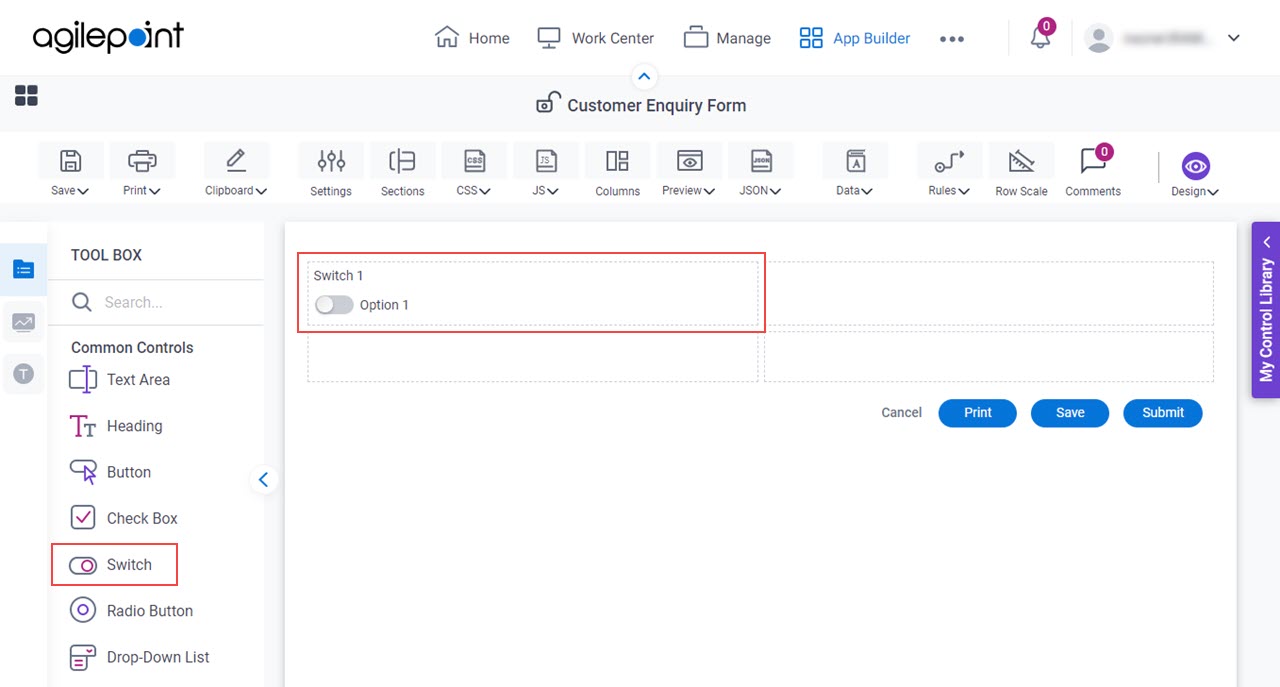Select the Row Scale tool
The image size is (1280, 687).
click(1021, 170)
